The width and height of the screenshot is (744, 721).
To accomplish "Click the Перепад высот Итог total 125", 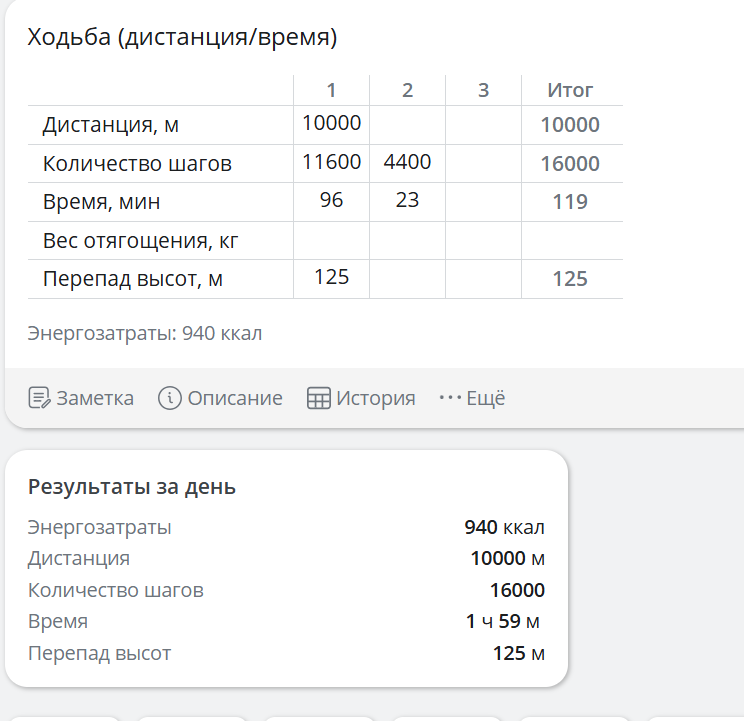I will 570,279.
